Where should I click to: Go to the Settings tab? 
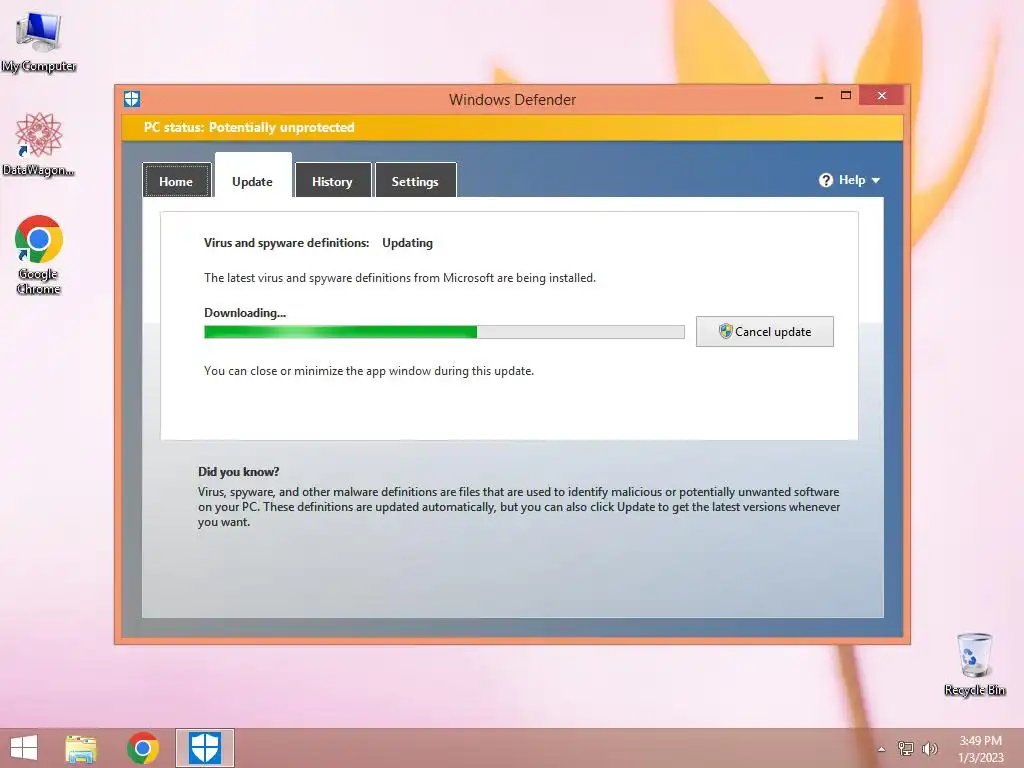point(415,181)
